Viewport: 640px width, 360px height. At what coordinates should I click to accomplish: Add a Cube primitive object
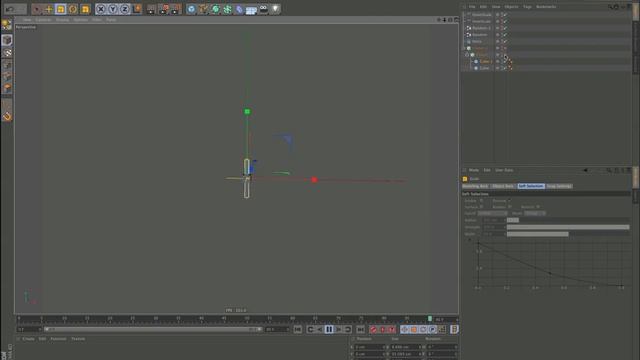point(191,9)
